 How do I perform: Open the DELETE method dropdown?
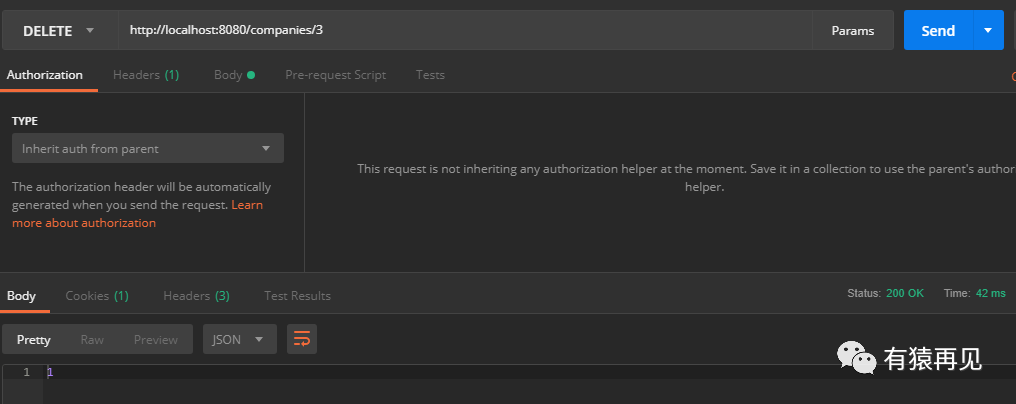tap(58, 31)
